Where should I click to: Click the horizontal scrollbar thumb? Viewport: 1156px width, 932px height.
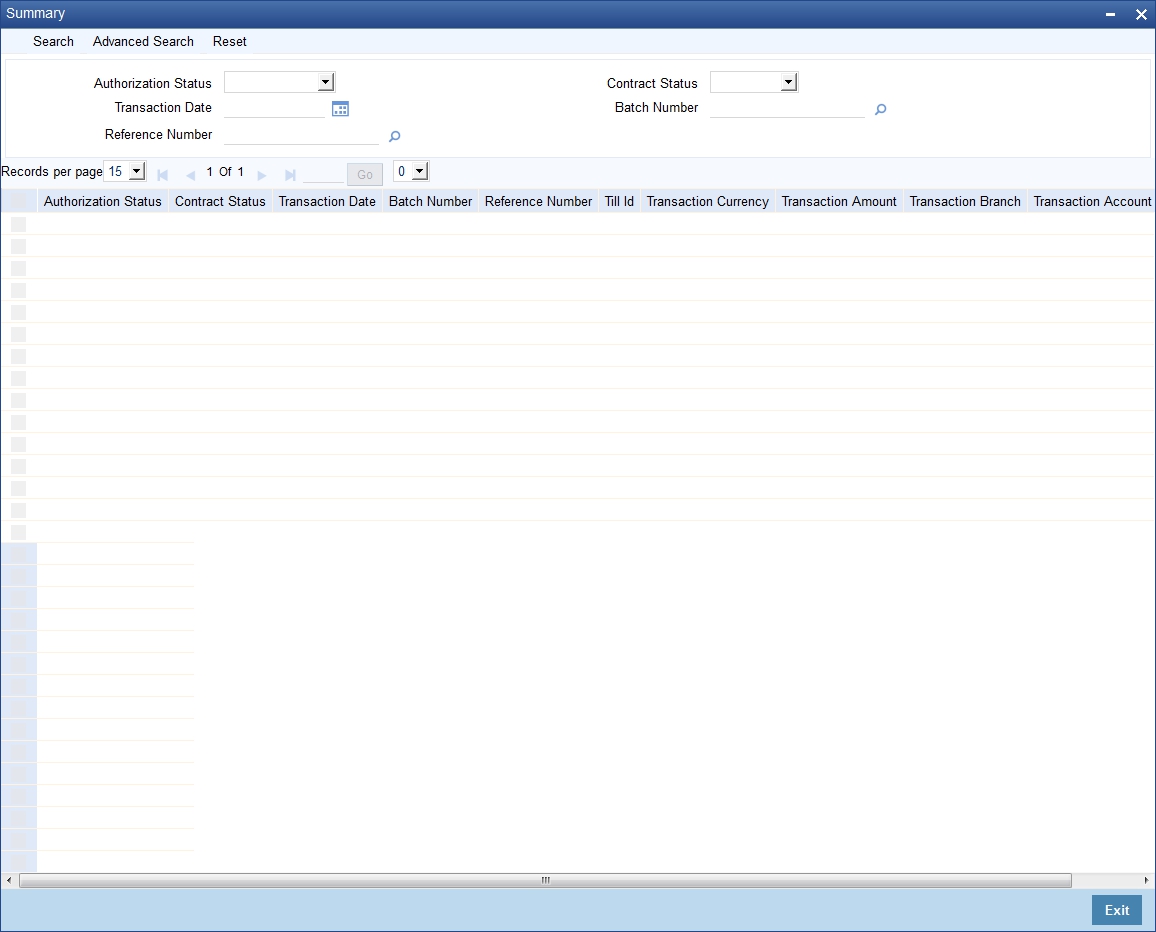(x=546, y=880)
